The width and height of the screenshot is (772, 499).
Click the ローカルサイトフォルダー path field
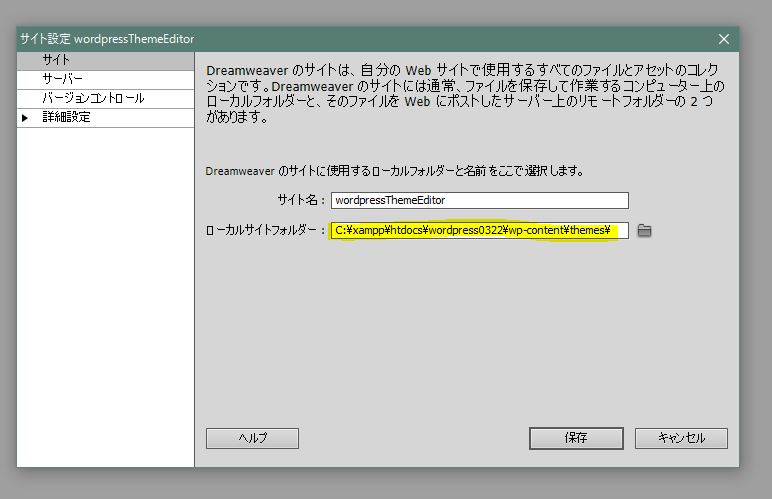tap(480, 230)
